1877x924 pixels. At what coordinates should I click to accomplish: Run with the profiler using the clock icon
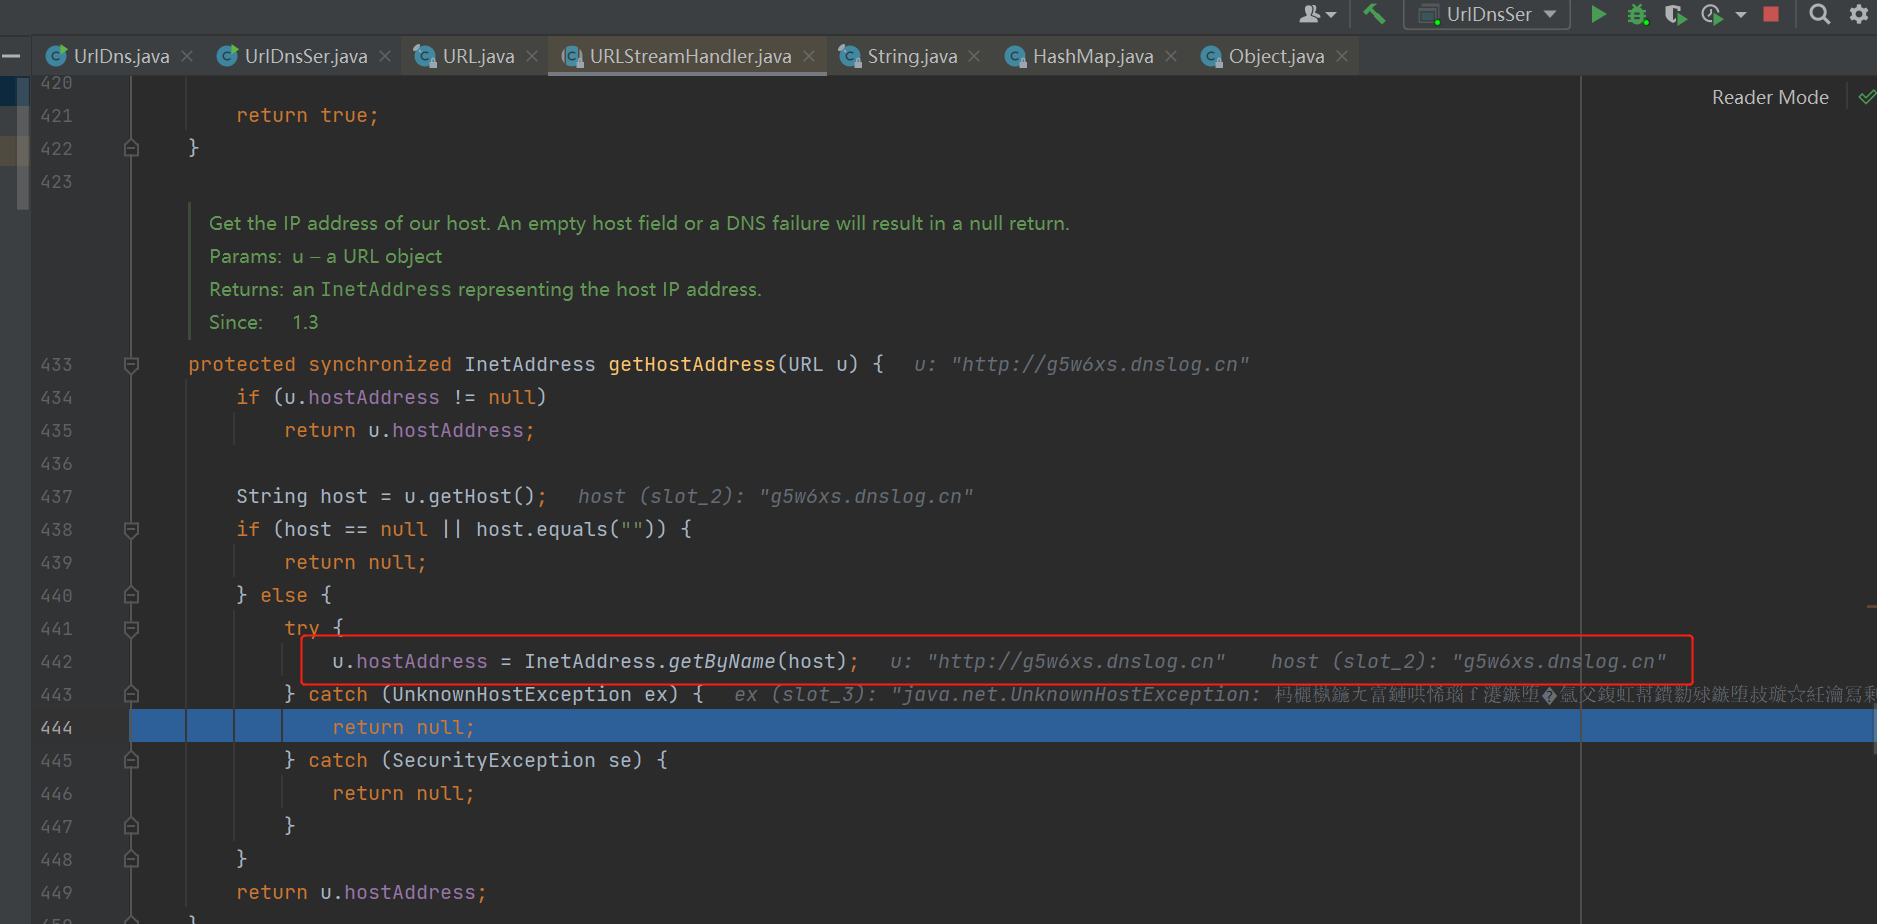pos(1712,14)
